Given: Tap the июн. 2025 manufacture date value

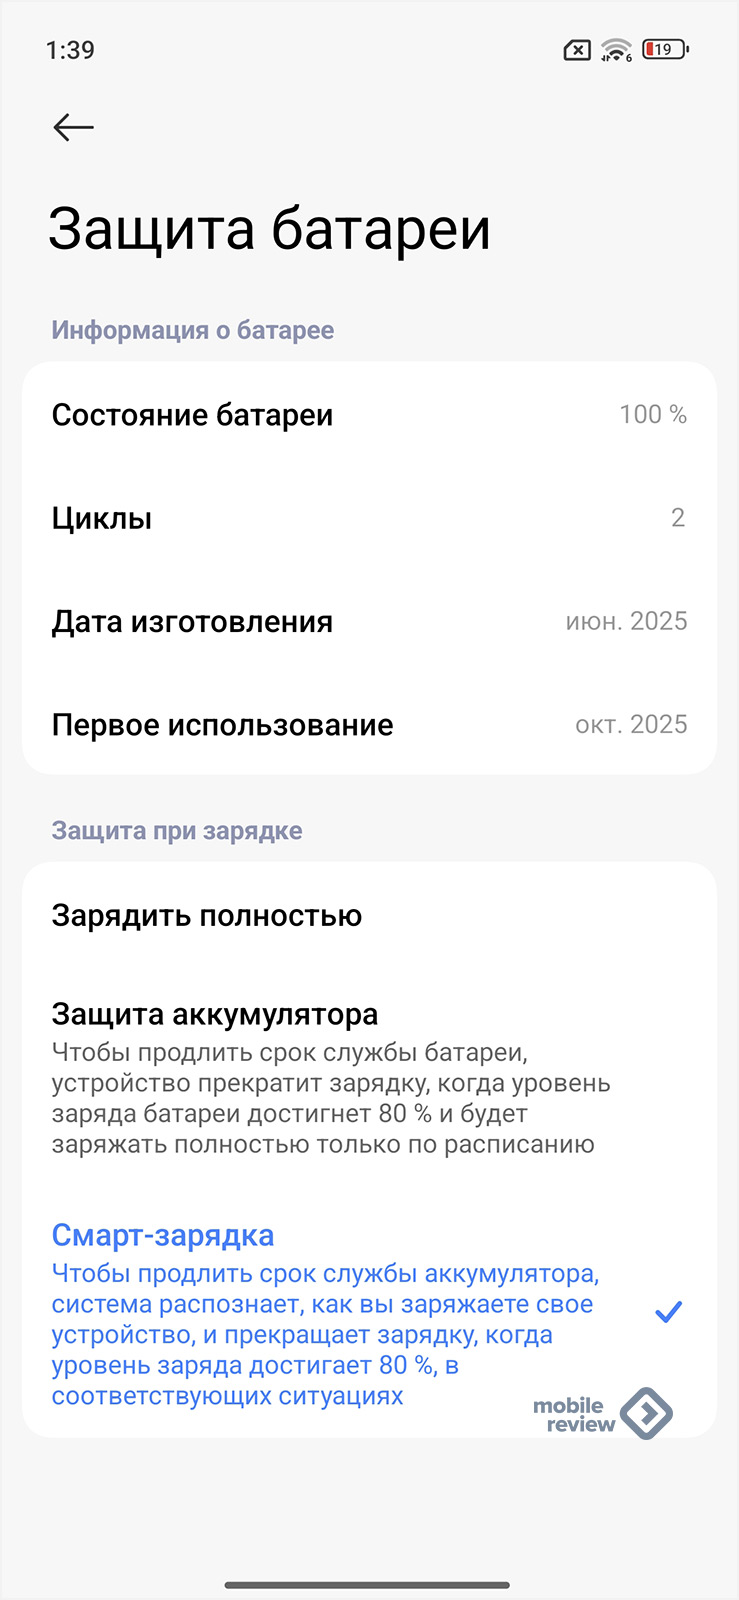Looking at the screenshot, I should 626,622.
